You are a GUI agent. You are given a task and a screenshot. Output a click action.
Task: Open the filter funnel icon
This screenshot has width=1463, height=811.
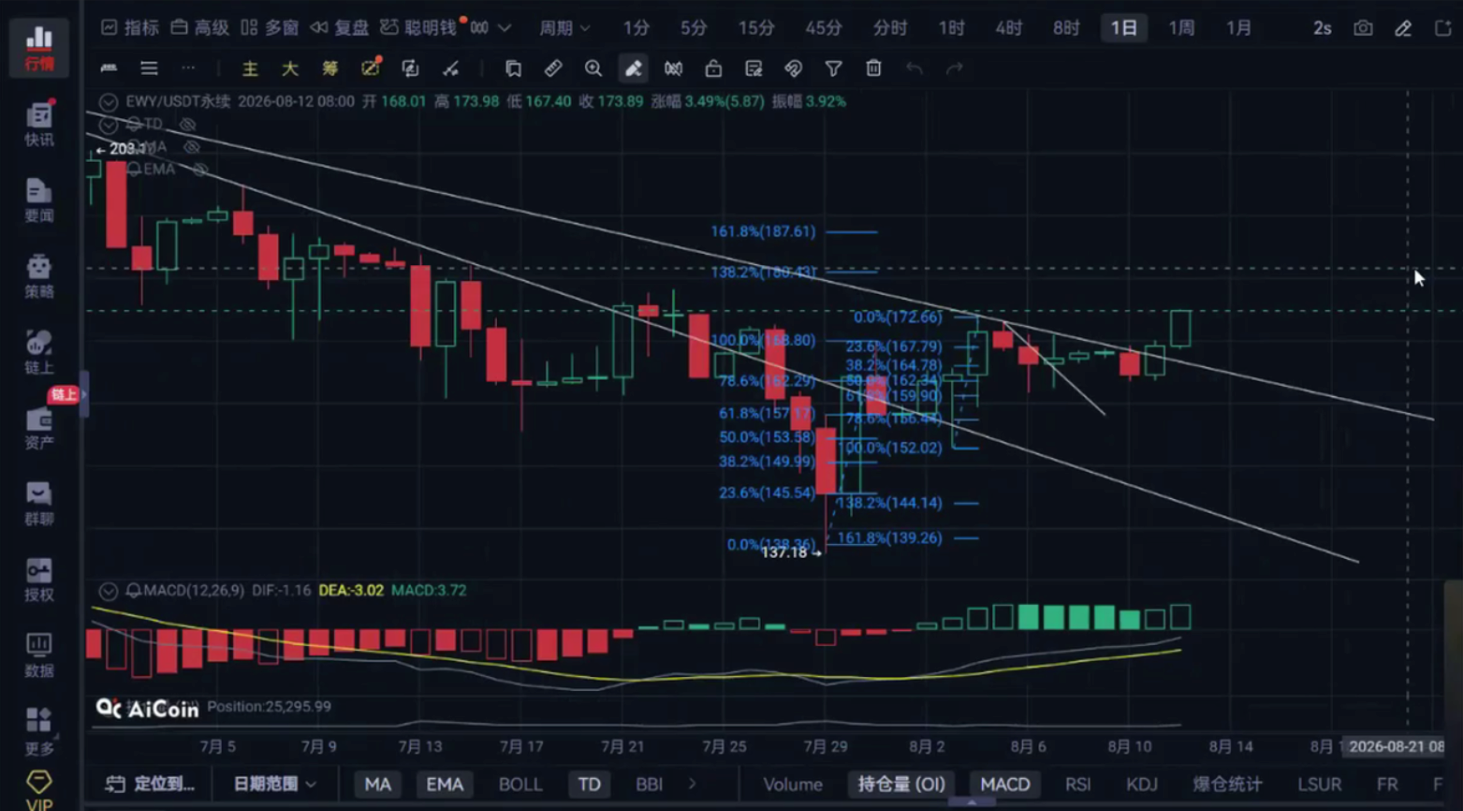(x=833, y=68)
